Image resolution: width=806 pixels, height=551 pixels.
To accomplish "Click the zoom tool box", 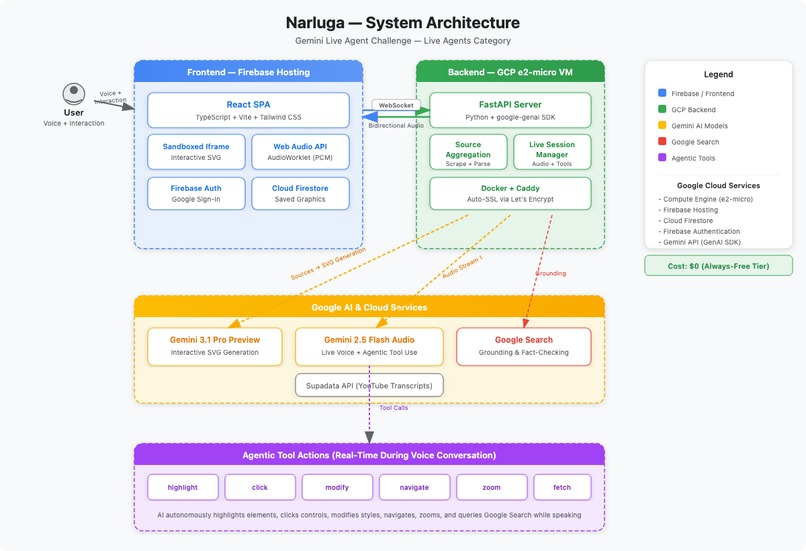I will [x=491, y=487].
